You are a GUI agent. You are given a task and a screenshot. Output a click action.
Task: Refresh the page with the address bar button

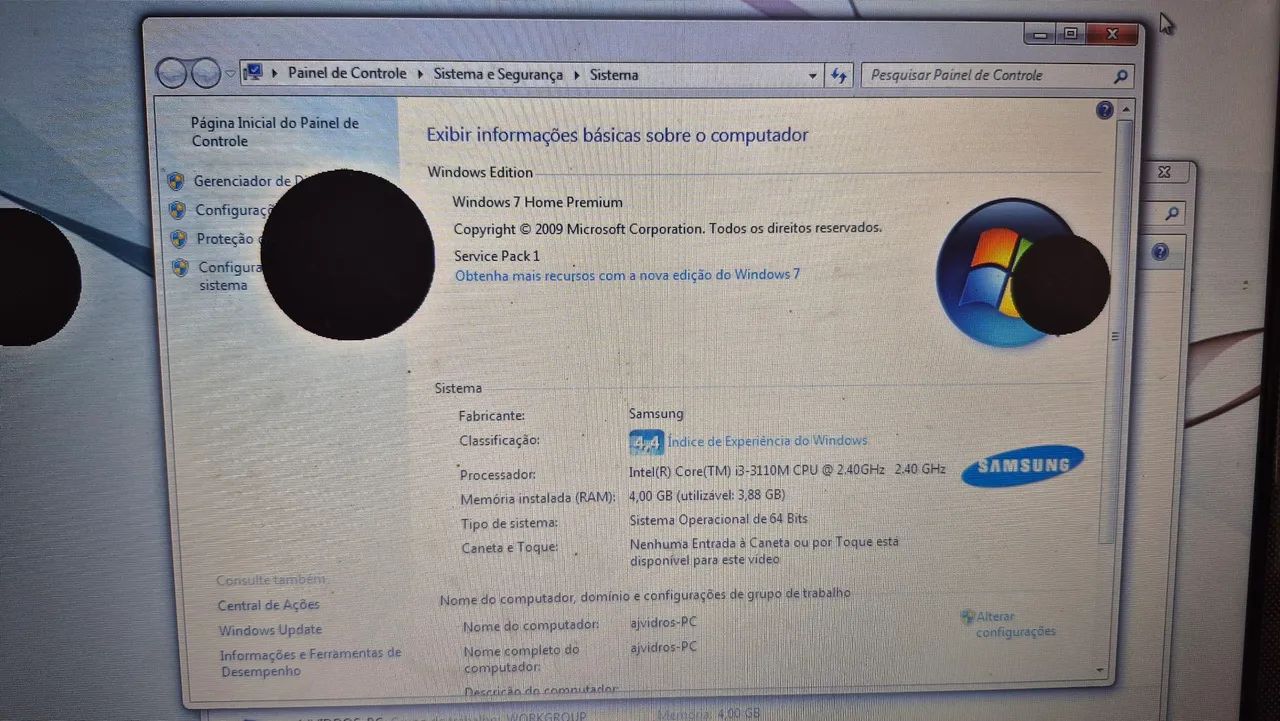tap(839, 76)
